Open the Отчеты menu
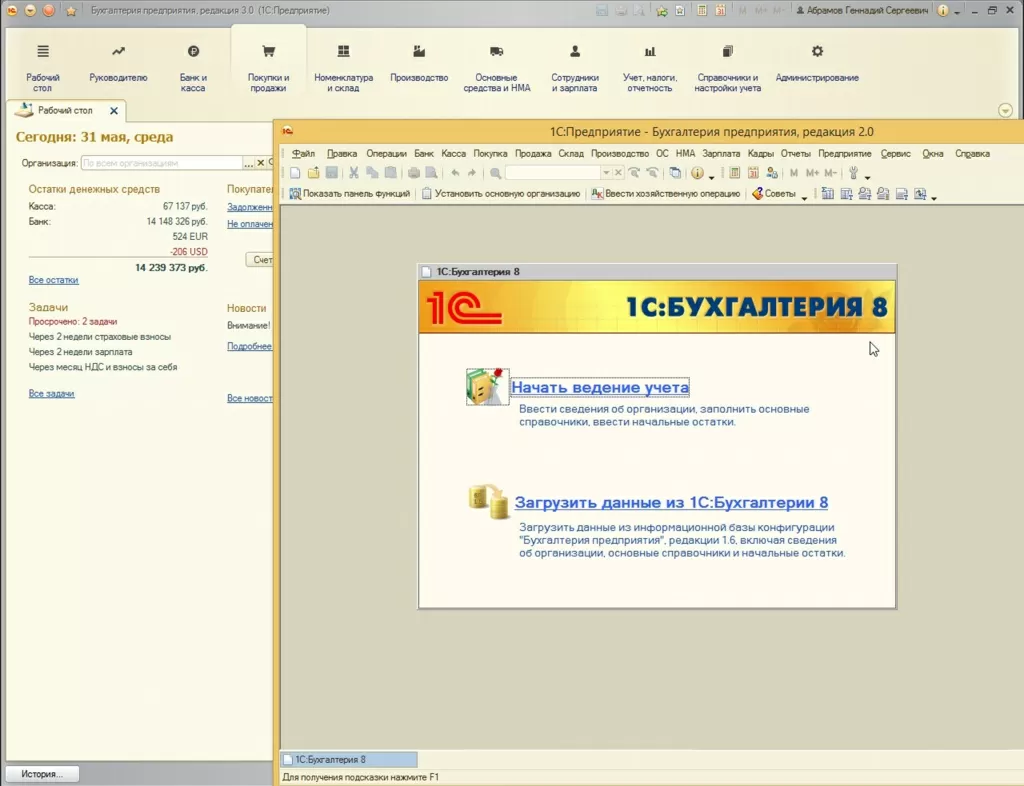1024x786 pixels. tap(795, 153)
